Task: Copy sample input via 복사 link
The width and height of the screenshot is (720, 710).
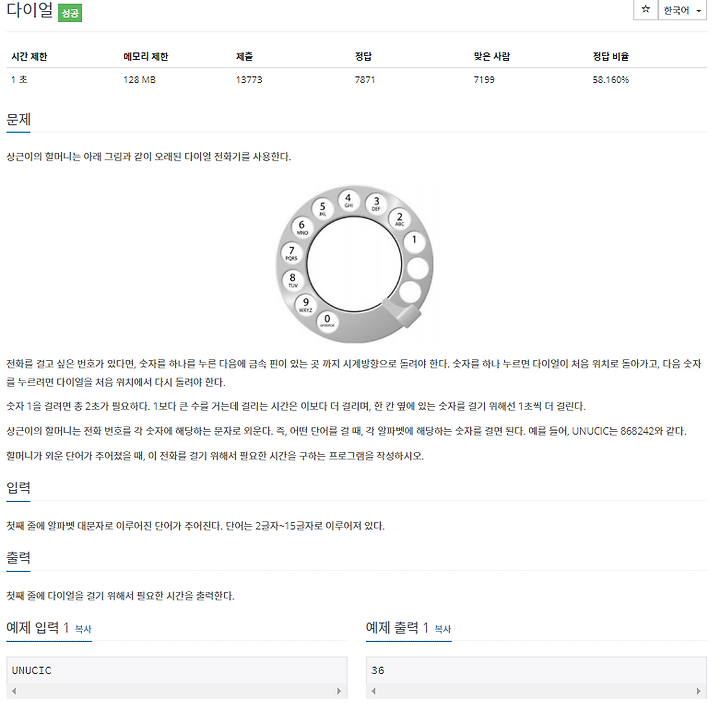Action: 83,629
